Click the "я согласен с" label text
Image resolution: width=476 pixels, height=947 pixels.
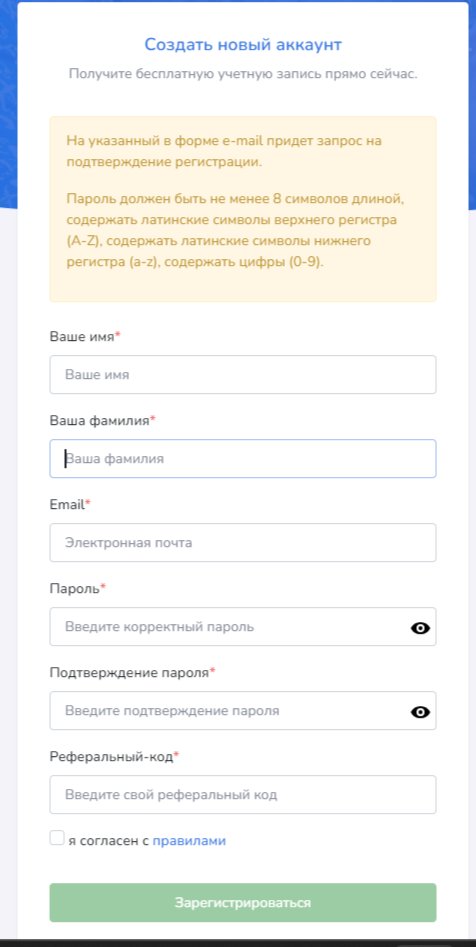point(109,841)
